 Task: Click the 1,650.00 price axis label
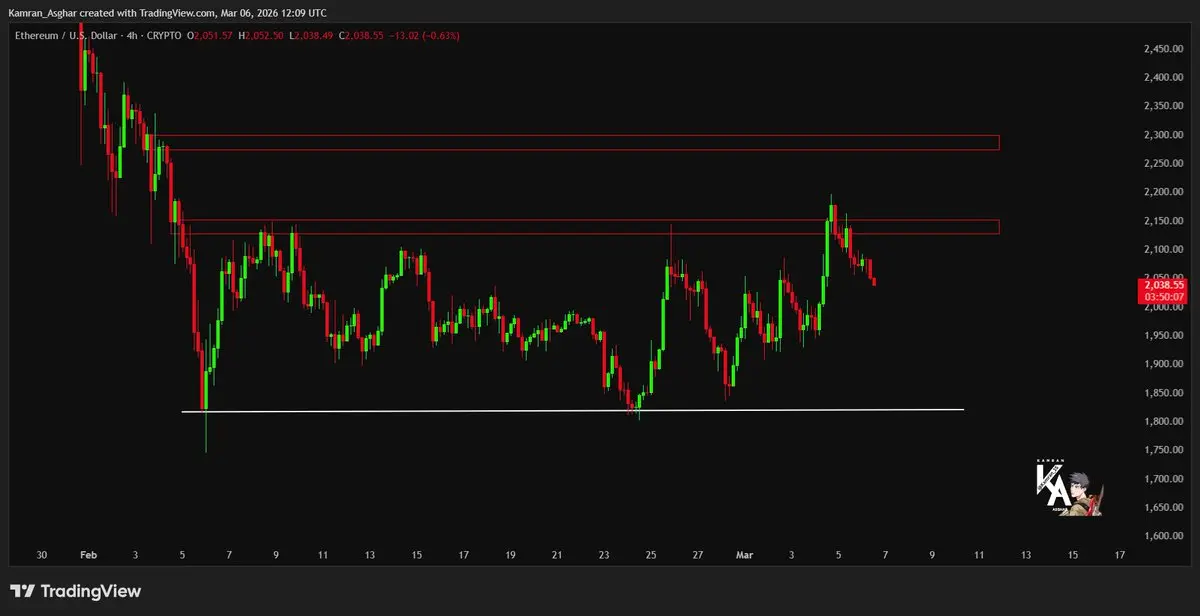[1163, 508]
